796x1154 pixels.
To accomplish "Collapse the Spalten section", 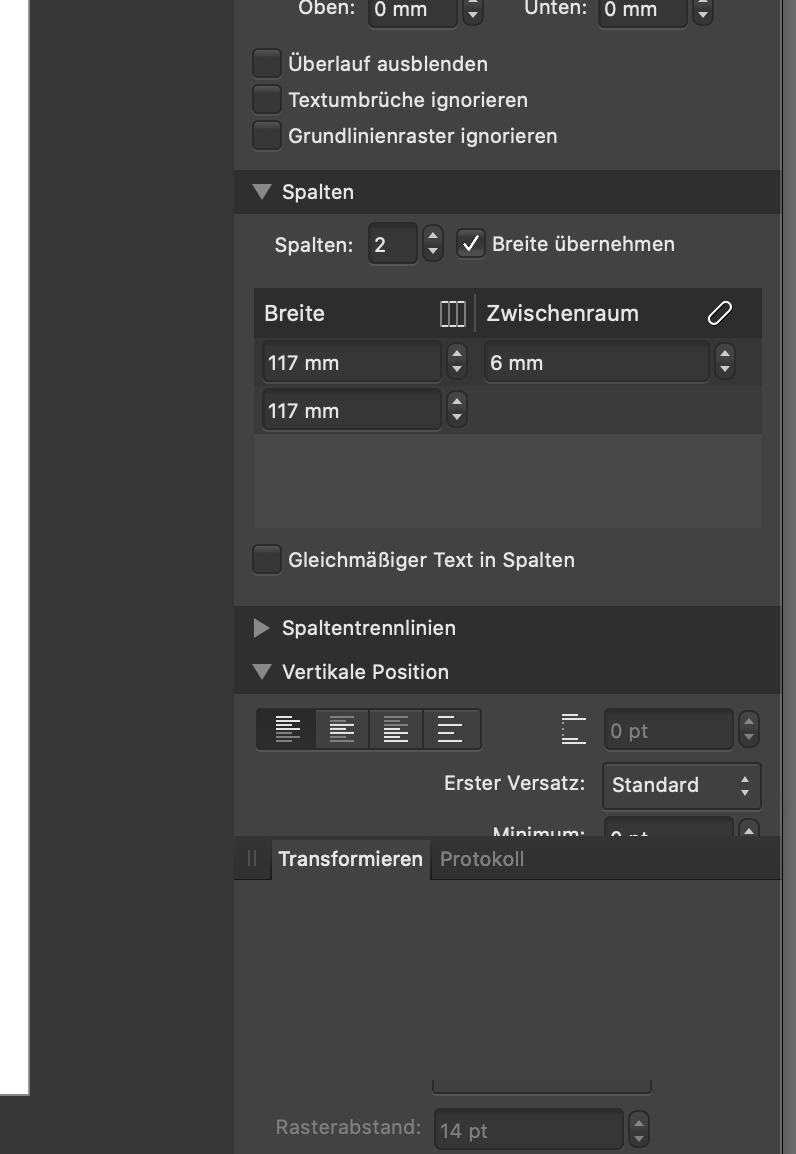I will 261,192.
